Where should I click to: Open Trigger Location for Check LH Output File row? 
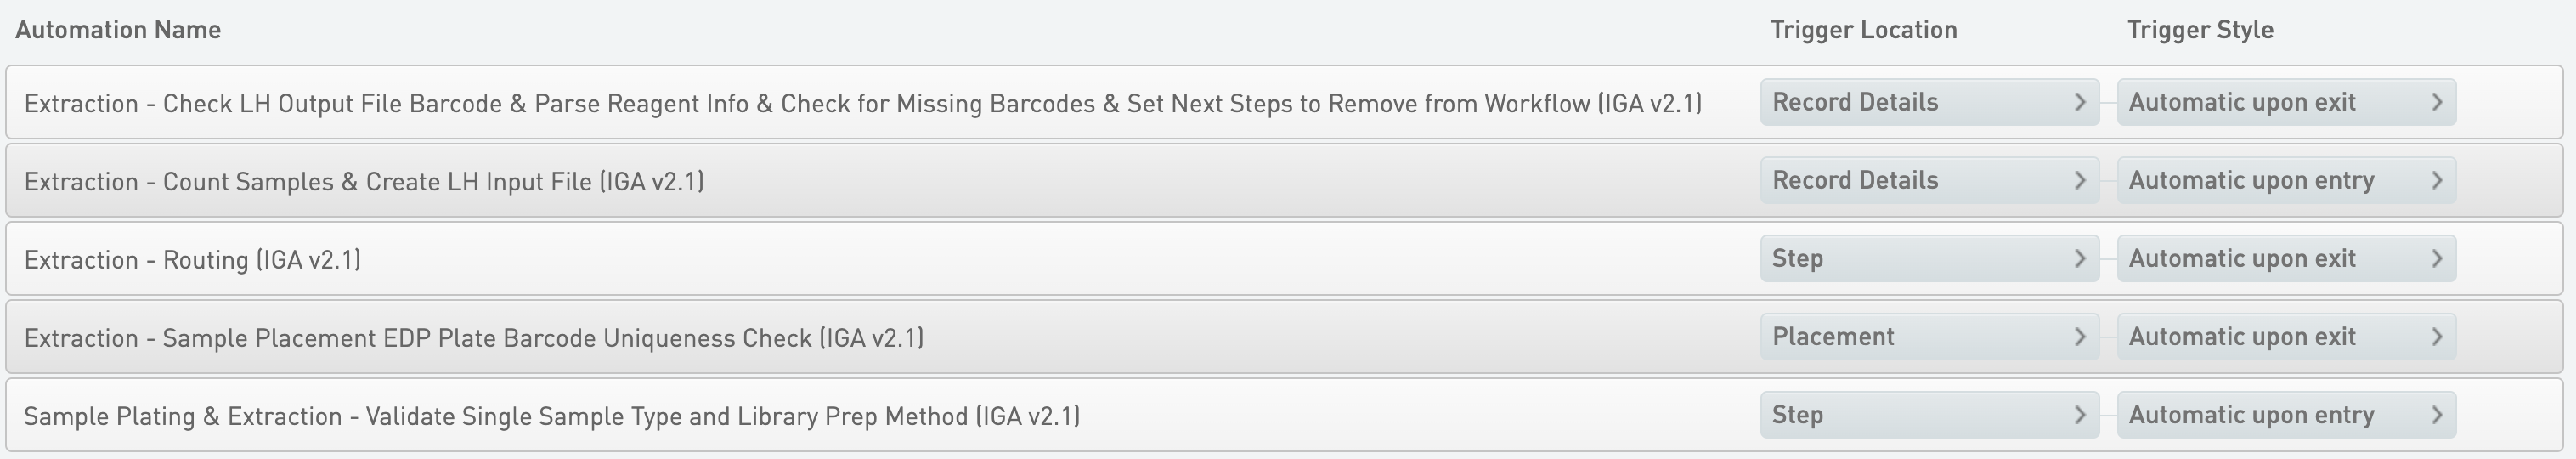[1928, 102]
